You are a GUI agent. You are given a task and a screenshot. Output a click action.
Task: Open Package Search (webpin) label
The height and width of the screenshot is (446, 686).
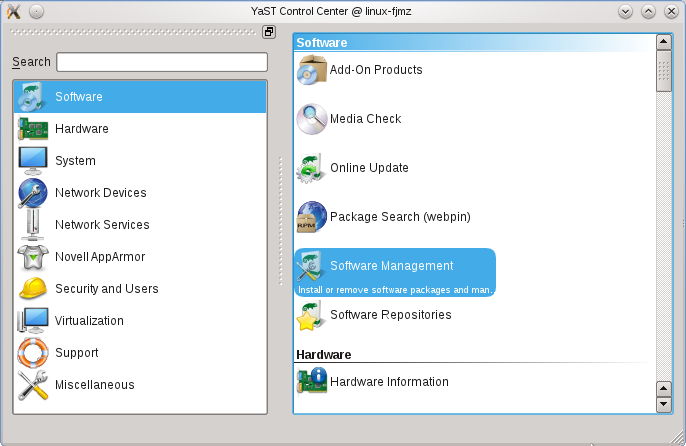pos(400,217)
